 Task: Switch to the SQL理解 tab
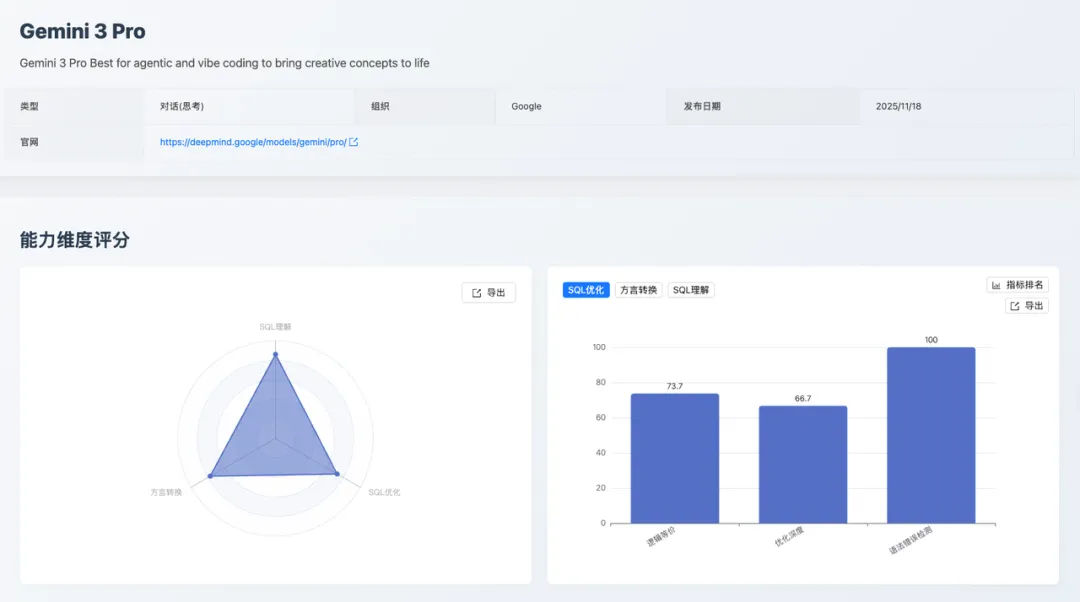coord(691,289)
